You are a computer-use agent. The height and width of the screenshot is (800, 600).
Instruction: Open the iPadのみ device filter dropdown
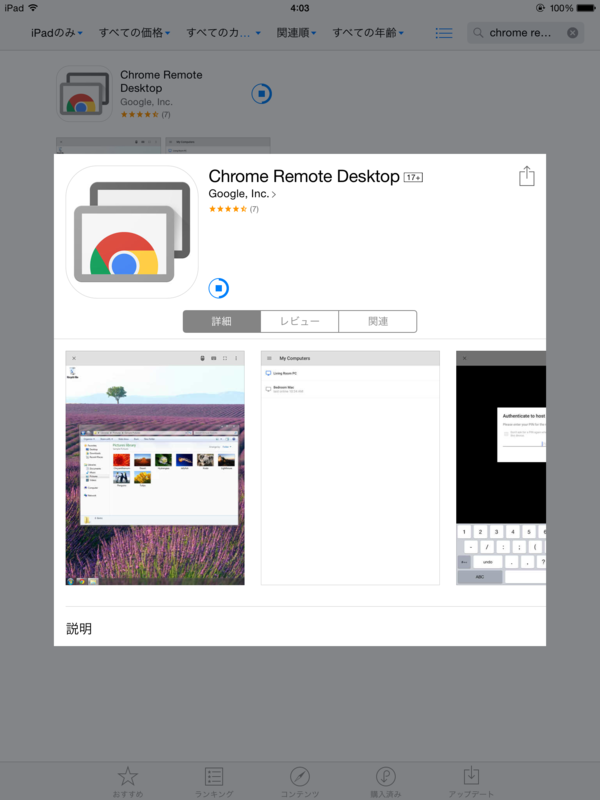[x=57, y=33]
